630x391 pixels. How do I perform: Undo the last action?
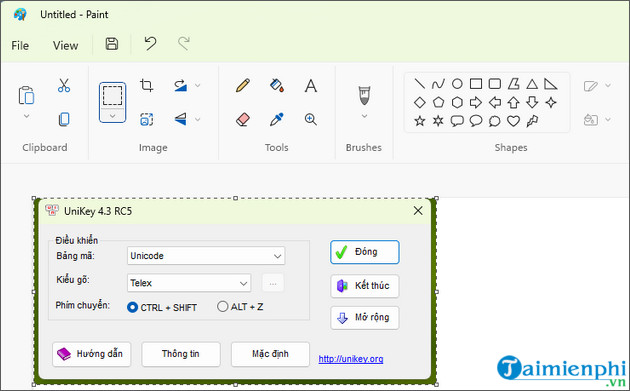[x=150, y=43]
